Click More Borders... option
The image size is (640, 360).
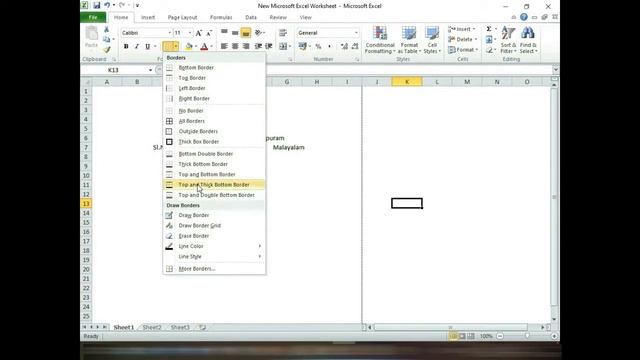tap(214, 269)
